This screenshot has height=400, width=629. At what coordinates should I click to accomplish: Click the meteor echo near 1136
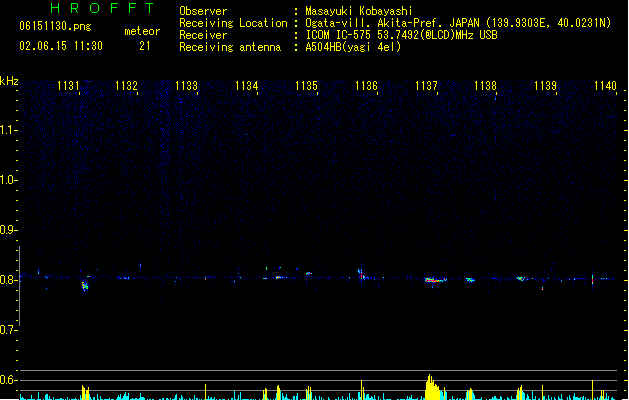[361, 274]
